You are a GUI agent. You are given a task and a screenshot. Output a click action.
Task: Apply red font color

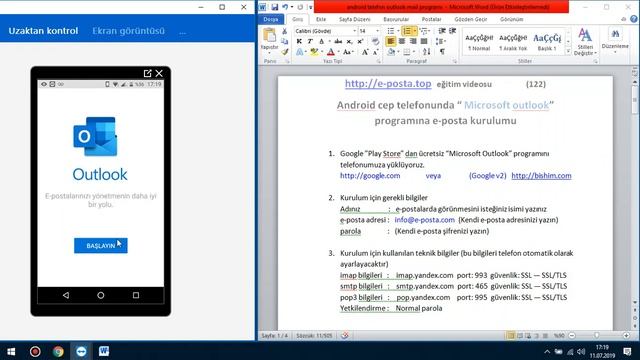[x=331, y=52]
